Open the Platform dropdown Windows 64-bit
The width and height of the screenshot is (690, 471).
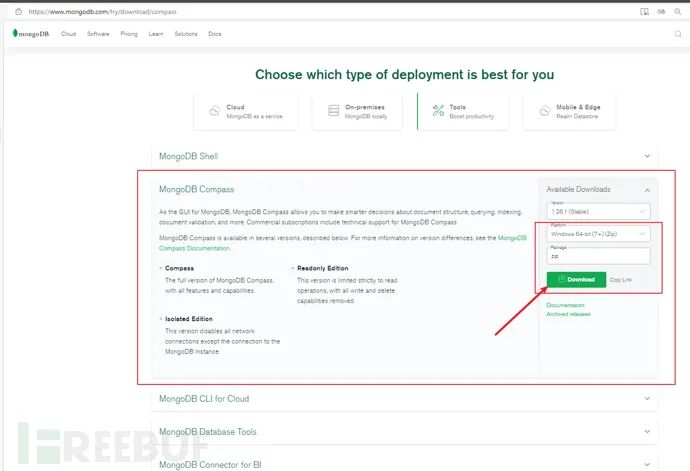598,234
